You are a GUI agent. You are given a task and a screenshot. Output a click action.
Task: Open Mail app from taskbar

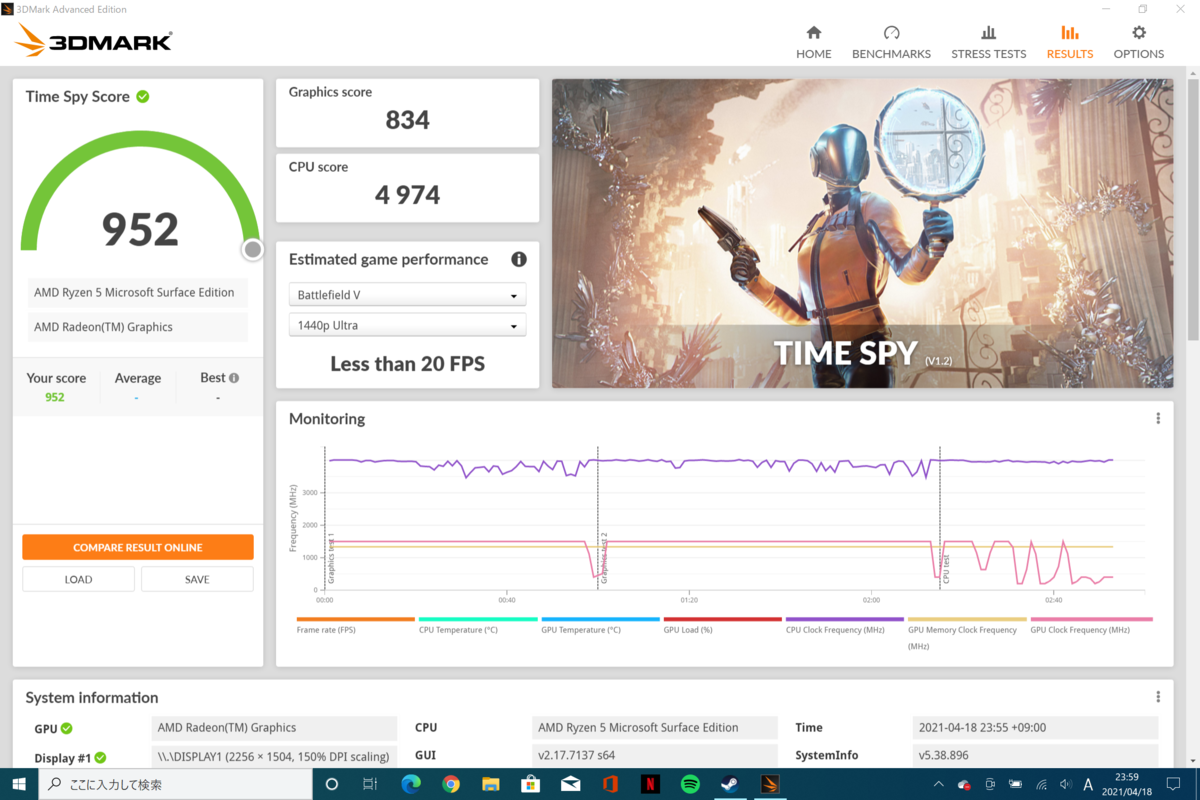[x=571, y=785]
